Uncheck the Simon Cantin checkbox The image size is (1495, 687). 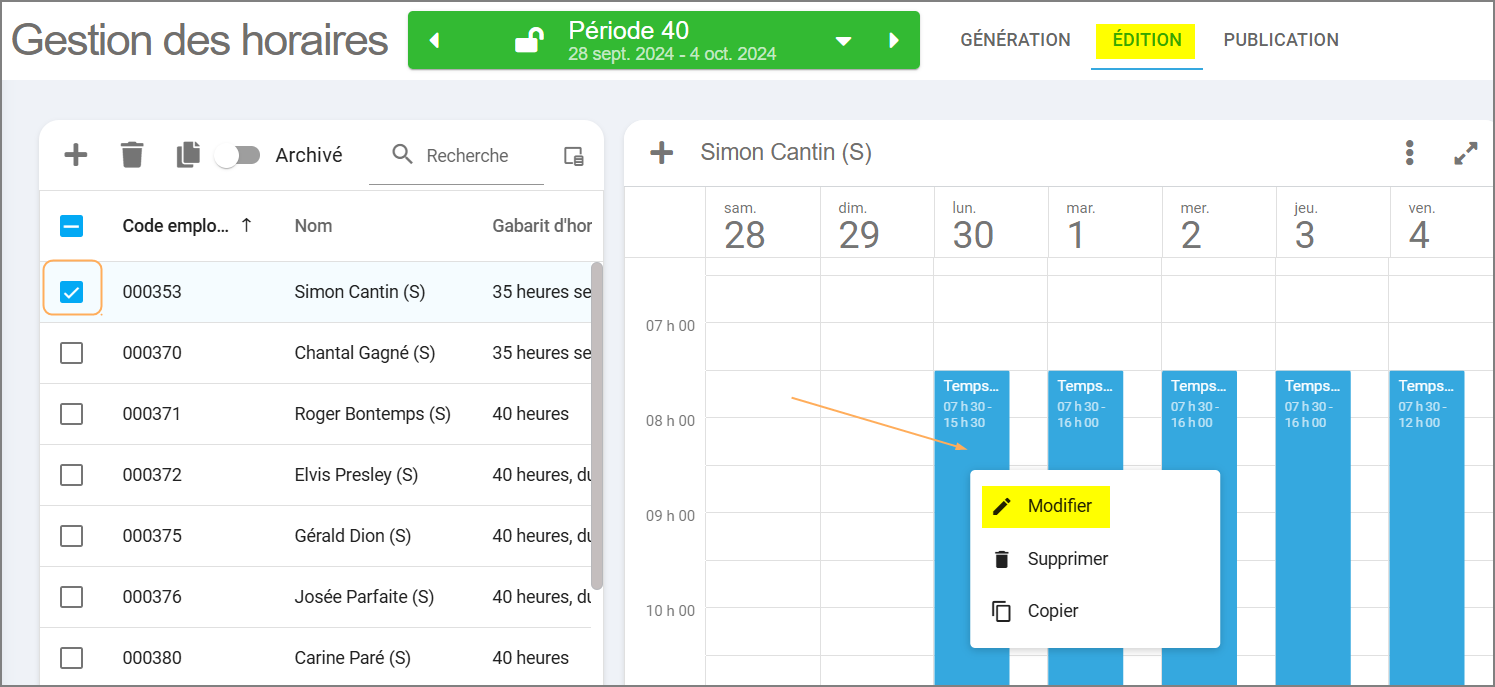(71, 292)
